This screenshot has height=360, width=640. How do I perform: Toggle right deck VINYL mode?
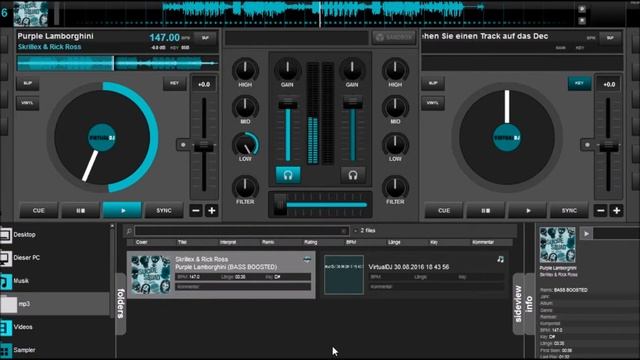pyautogui.click(x=433, y=103)
